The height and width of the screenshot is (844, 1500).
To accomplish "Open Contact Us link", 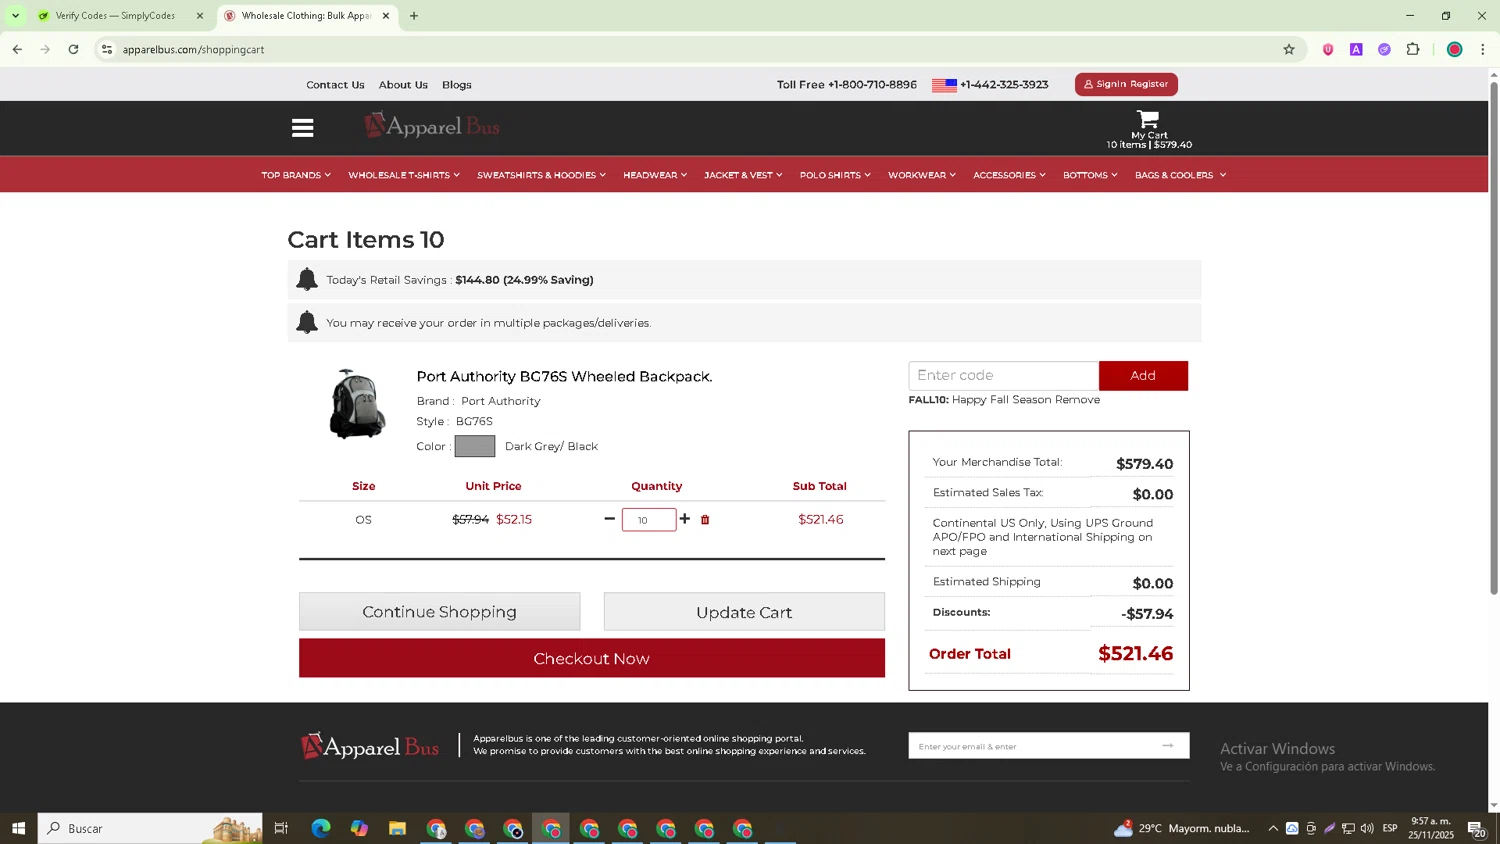I will point(335,85).
